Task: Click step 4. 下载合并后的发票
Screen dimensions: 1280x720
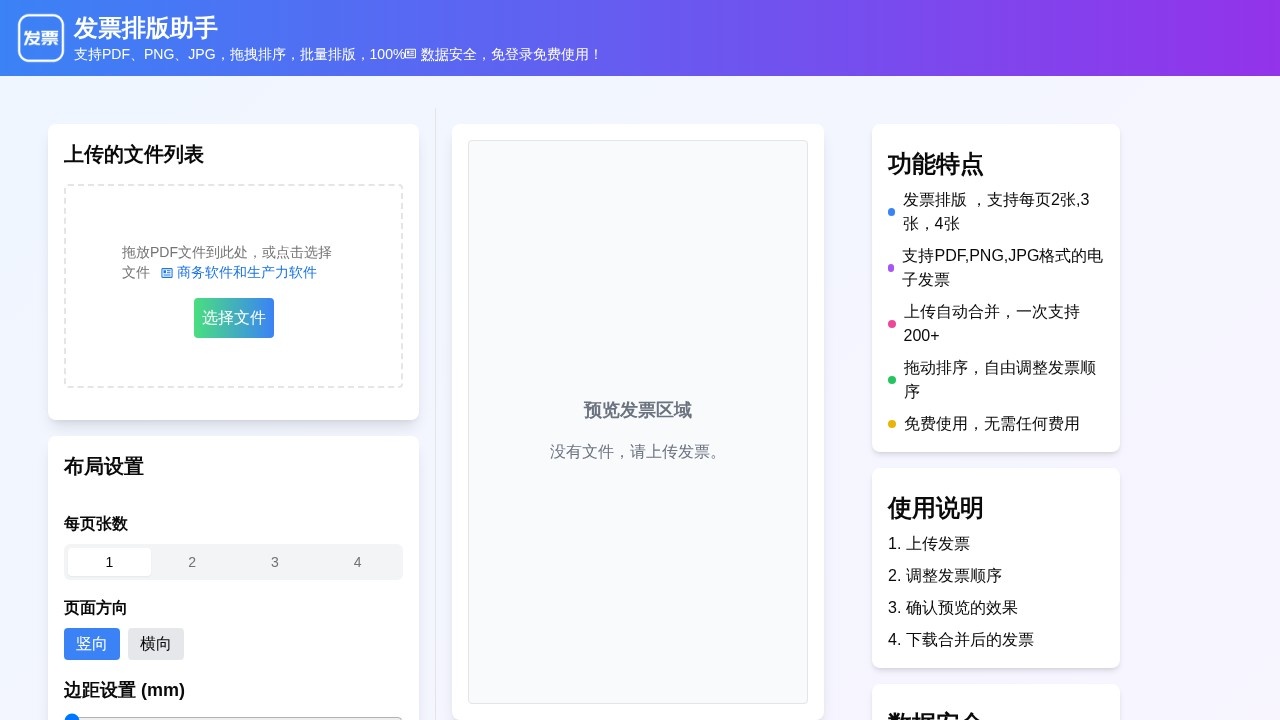Action: (x=961, y=640)
